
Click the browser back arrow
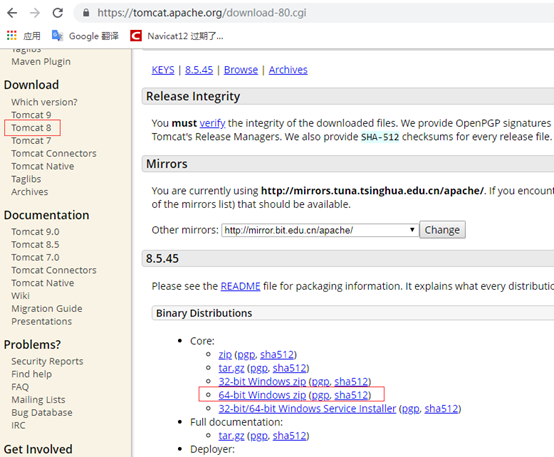click(x=12, y=13)
